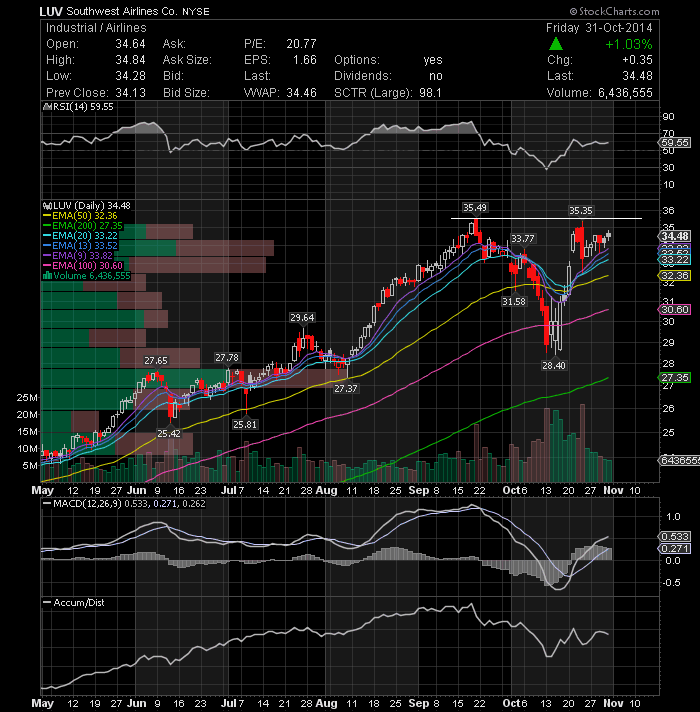700x712 pixels.
Task: Click the low label 27.37
Action: point(345,389)
